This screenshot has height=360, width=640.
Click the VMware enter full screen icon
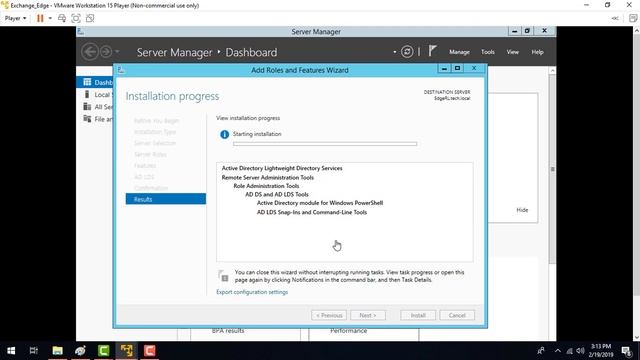point(76,18)
